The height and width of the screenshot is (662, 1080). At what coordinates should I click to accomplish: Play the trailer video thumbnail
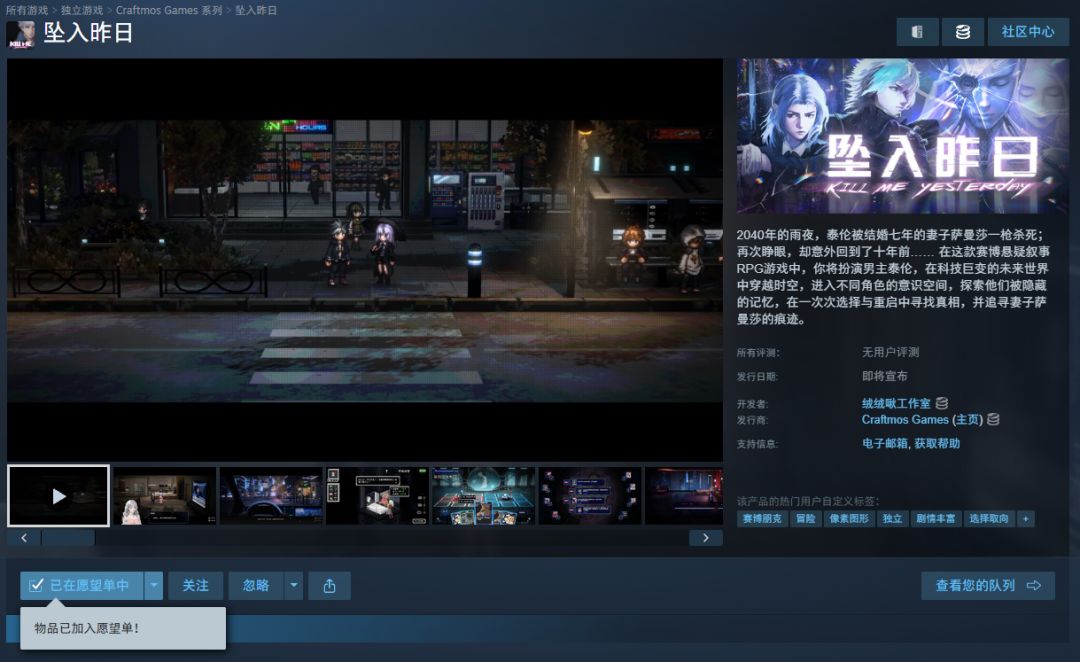[x=59, y=495]
